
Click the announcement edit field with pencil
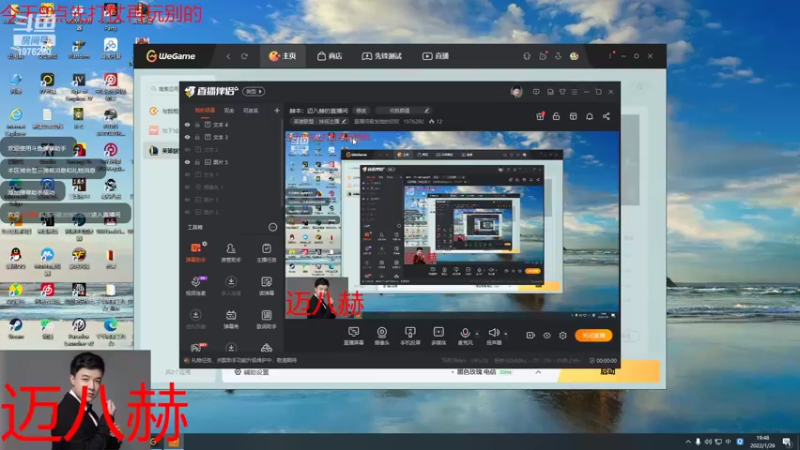point(404,110)
